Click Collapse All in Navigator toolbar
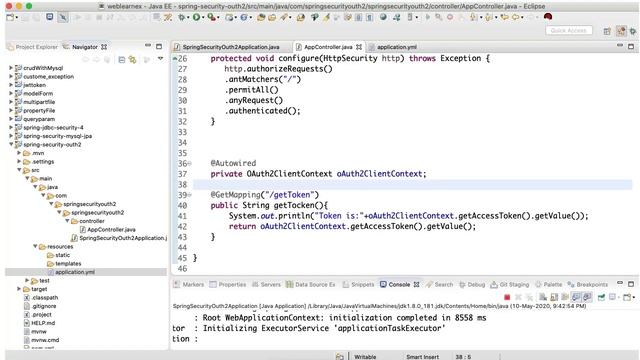 click(122, 60)
